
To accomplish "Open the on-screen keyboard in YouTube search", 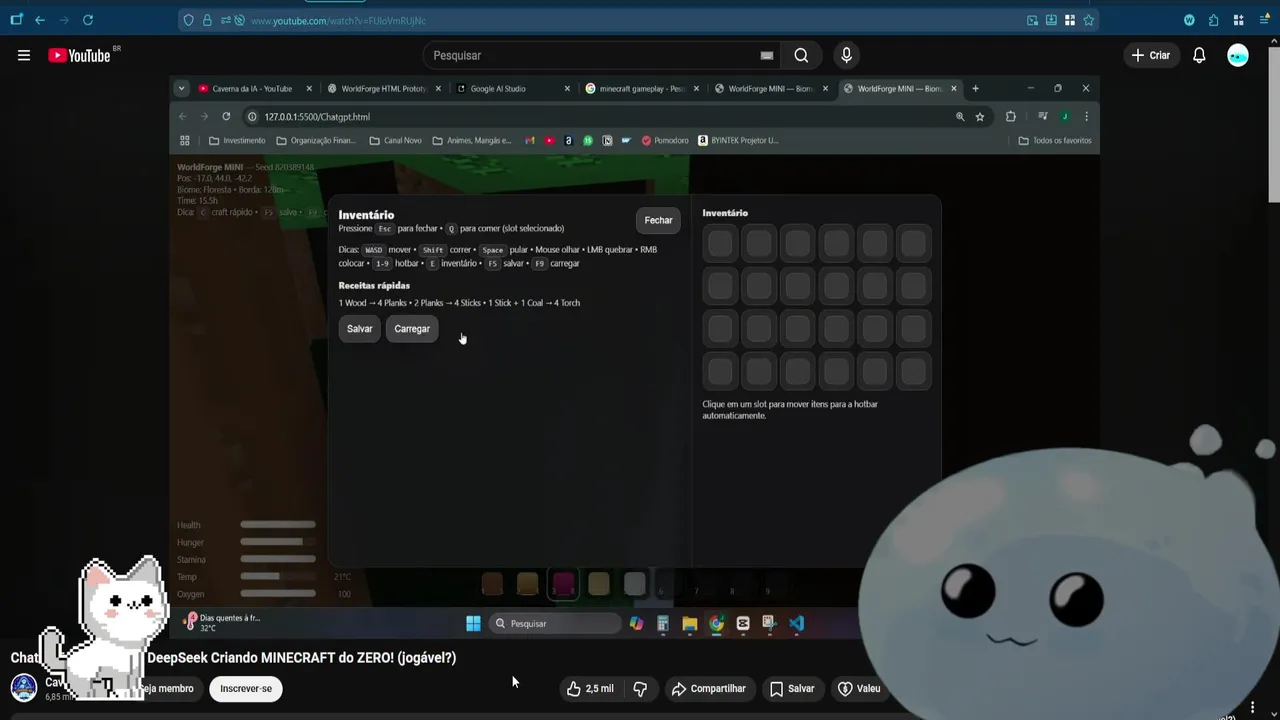I will coord(767,56).
